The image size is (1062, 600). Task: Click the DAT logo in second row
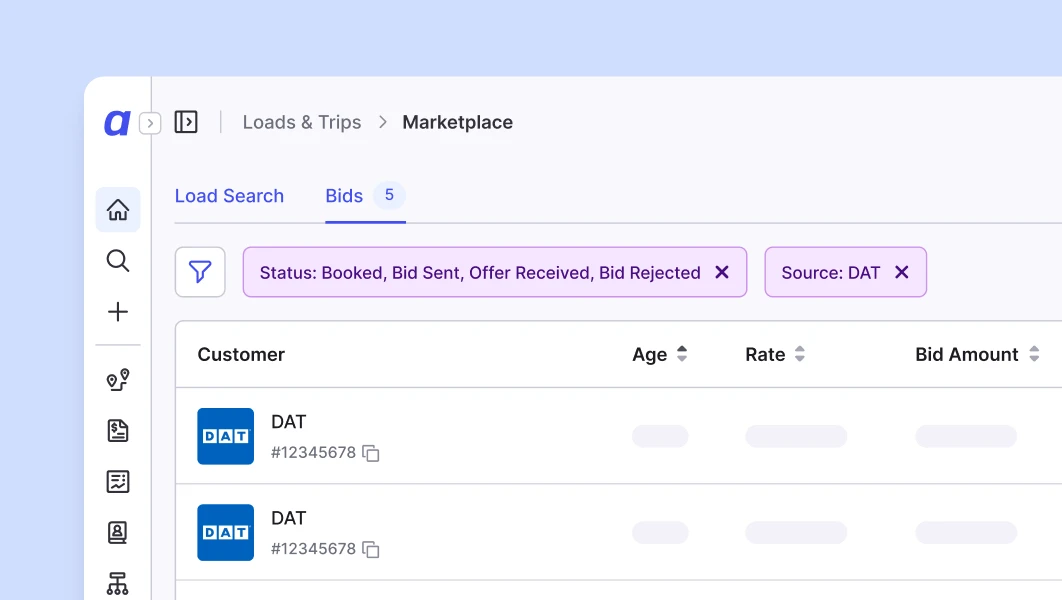coord(226,532)
